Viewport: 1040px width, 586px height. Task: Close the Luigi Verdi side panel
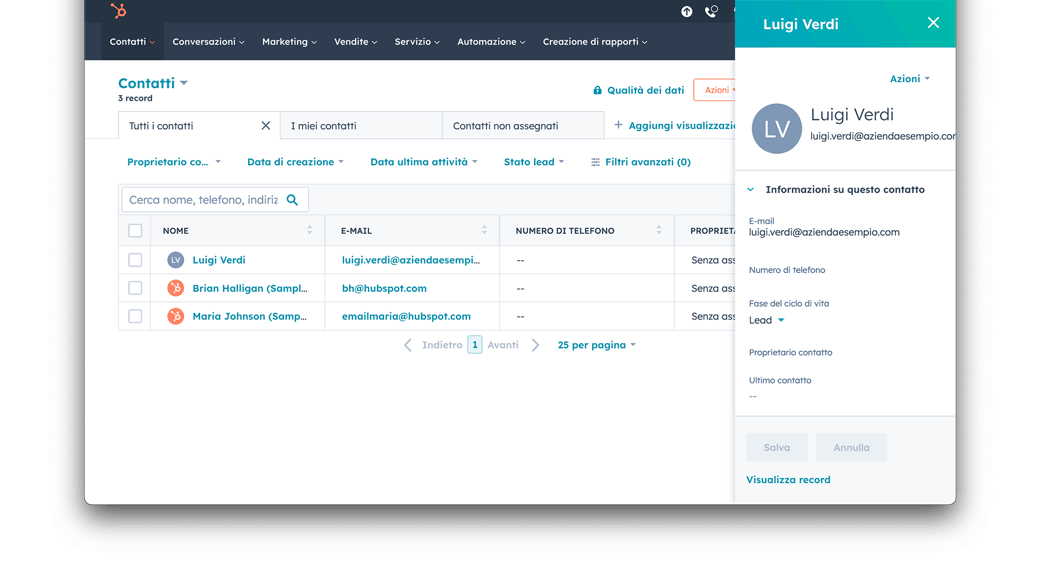[x=933, y=23]
